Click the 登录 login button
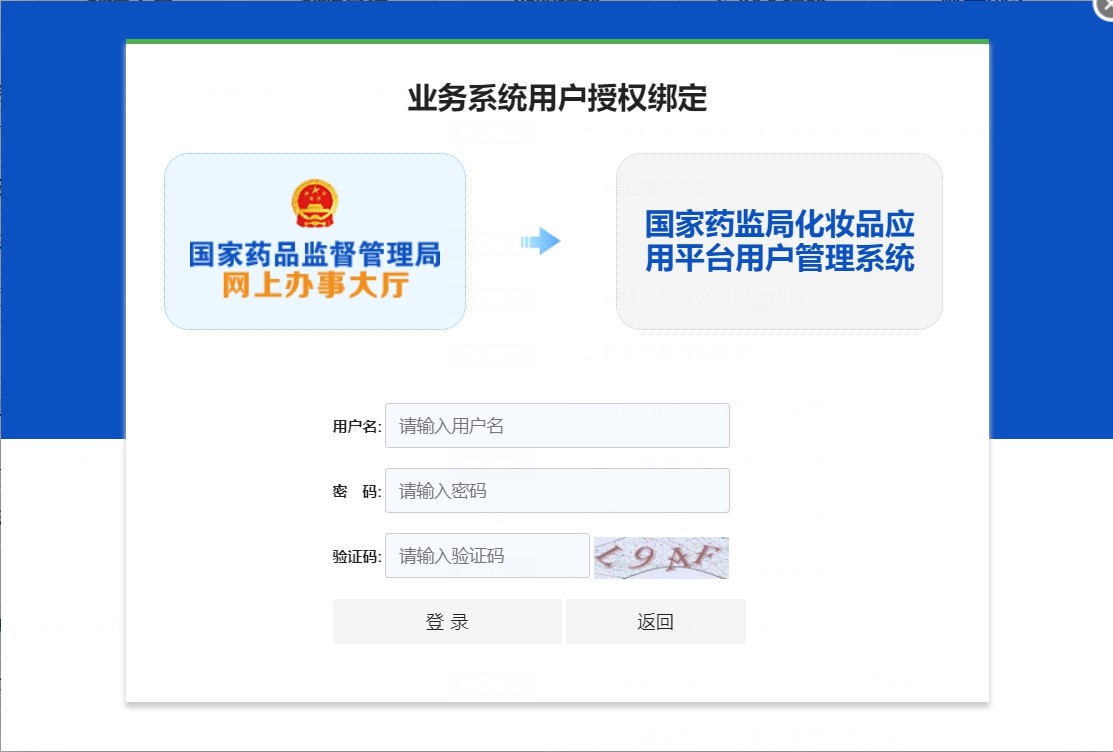The width and height of the screenshot is (1113, 752). 447,621
